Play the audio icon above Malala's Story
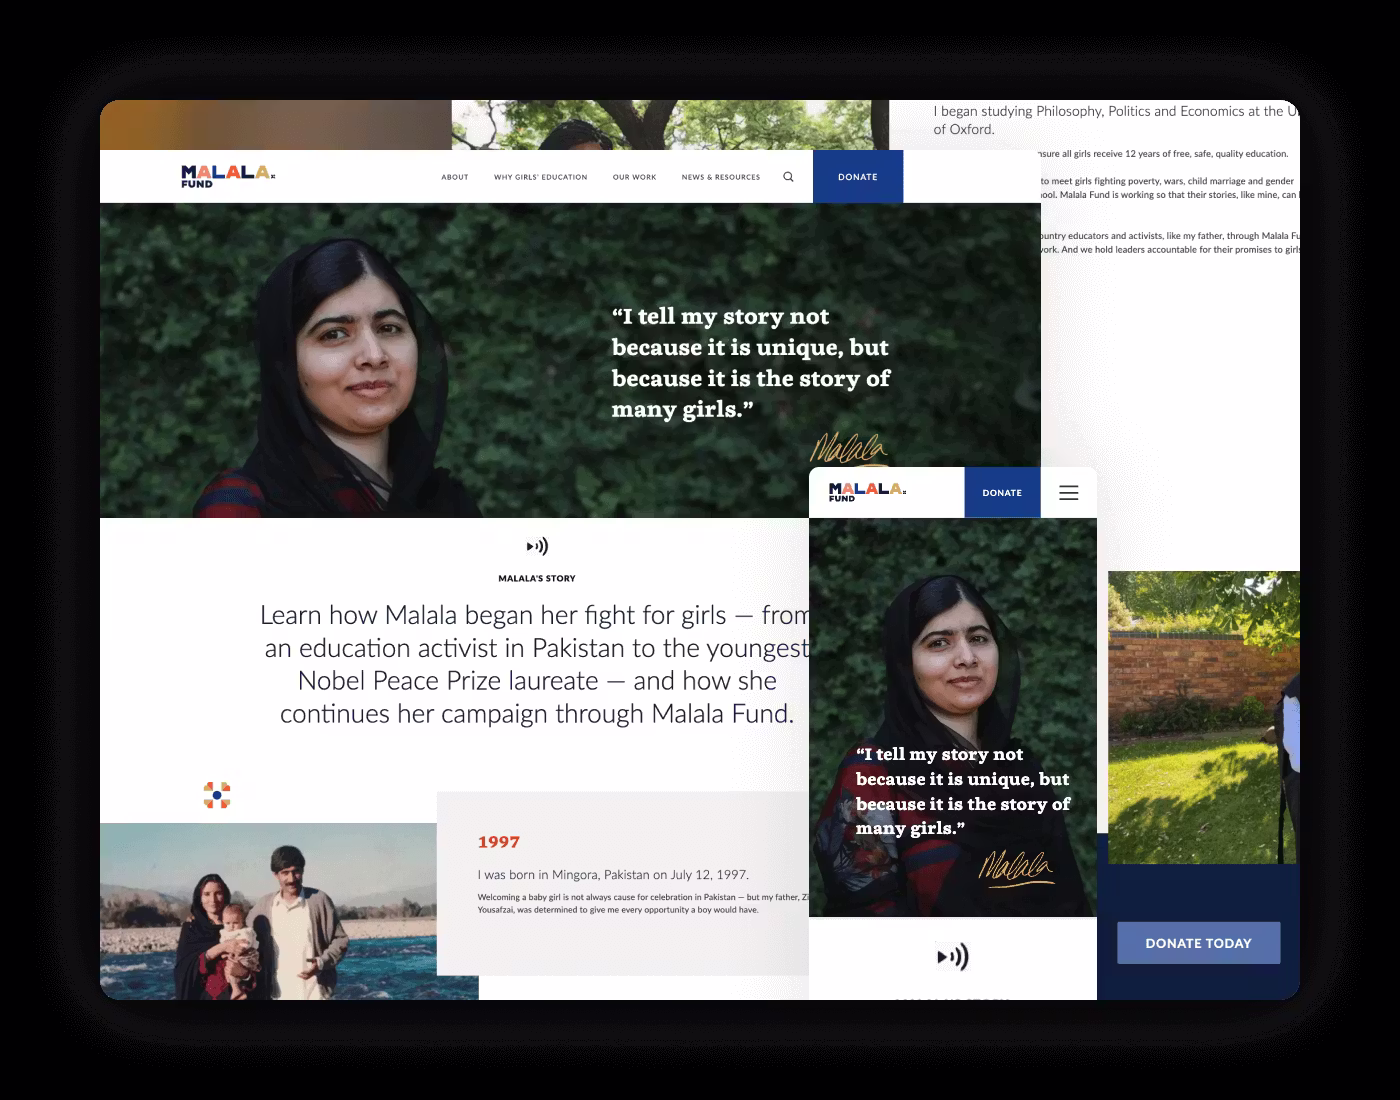The height and width of the screenshot is (1100, 1400). pos(537,546)
